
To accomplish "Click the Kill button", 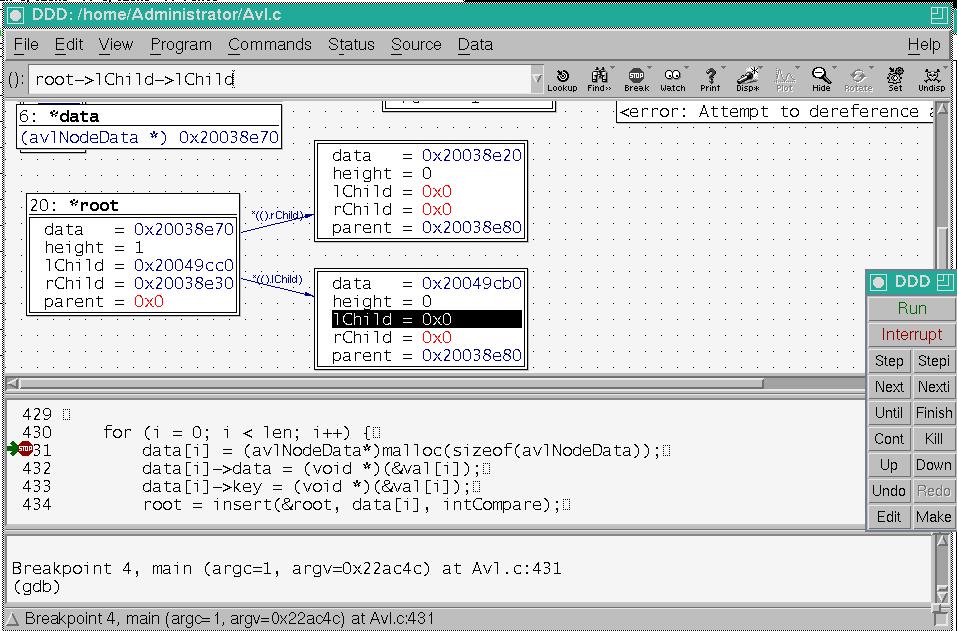I will point(934,439).
